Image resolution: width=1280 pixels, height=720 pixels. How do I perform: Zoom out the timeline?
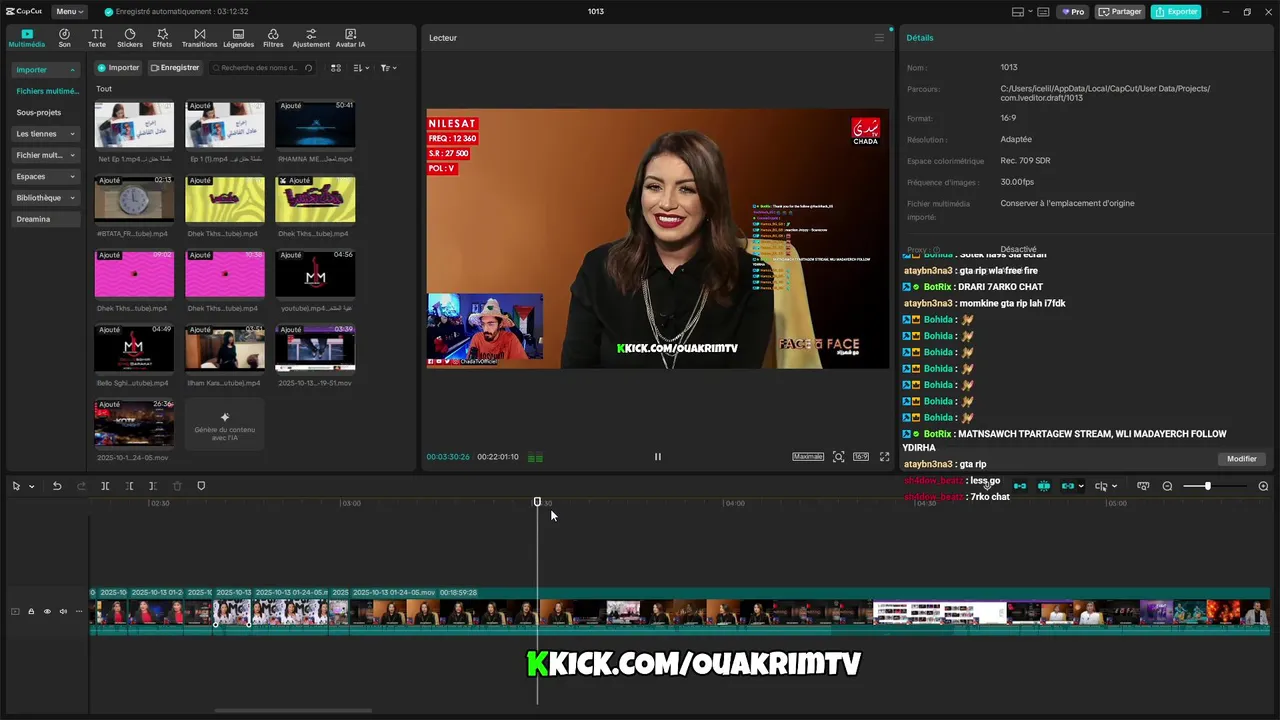[x=1167, y=487]
